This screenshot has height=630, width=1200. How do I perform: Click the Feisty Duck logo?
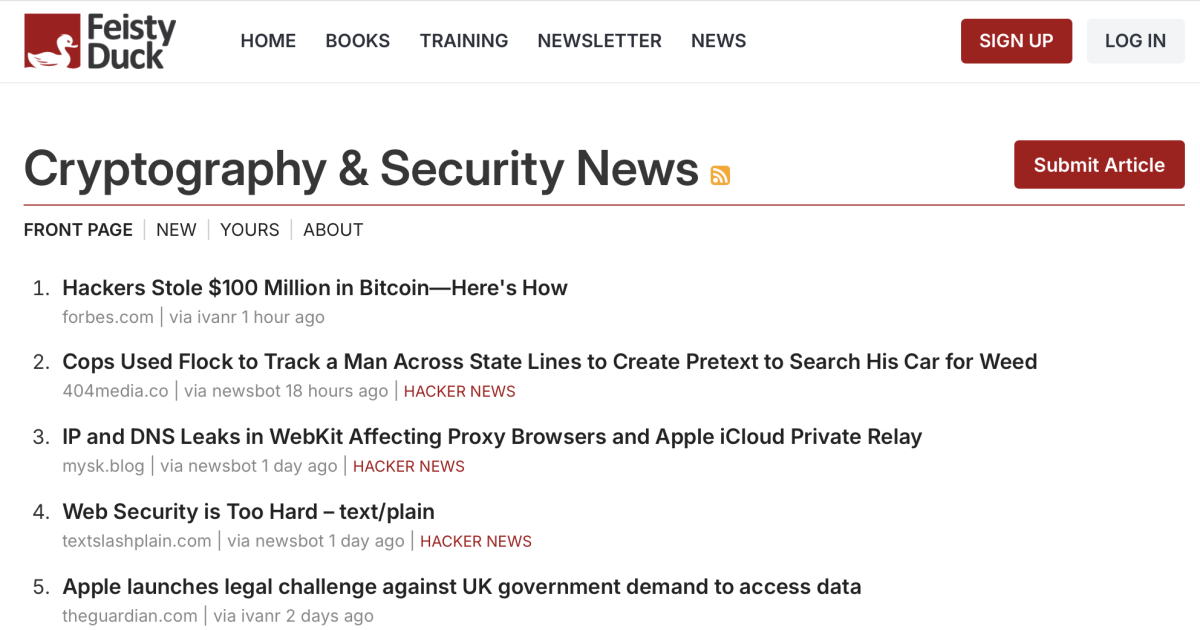[x=100, y=41]
